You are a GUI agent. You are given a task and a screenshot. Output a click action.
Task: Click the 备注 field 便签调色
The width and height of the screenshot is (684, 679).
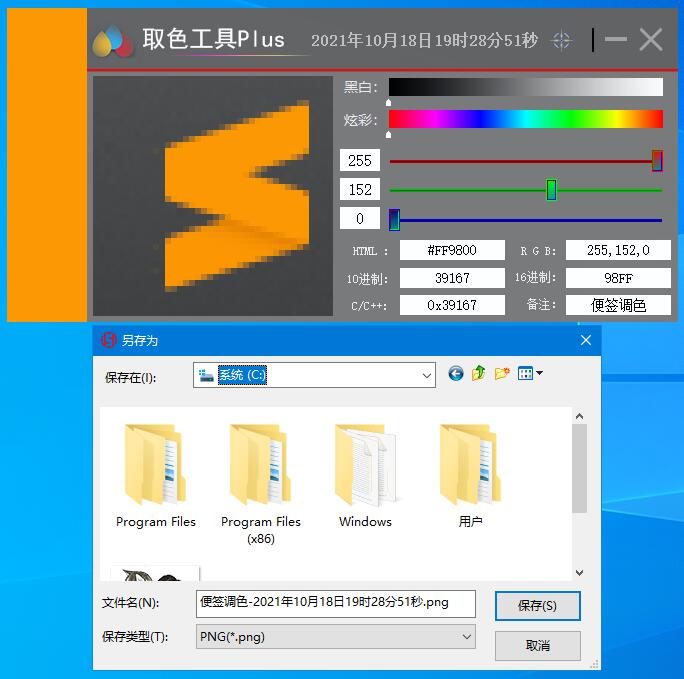[618, 305]
